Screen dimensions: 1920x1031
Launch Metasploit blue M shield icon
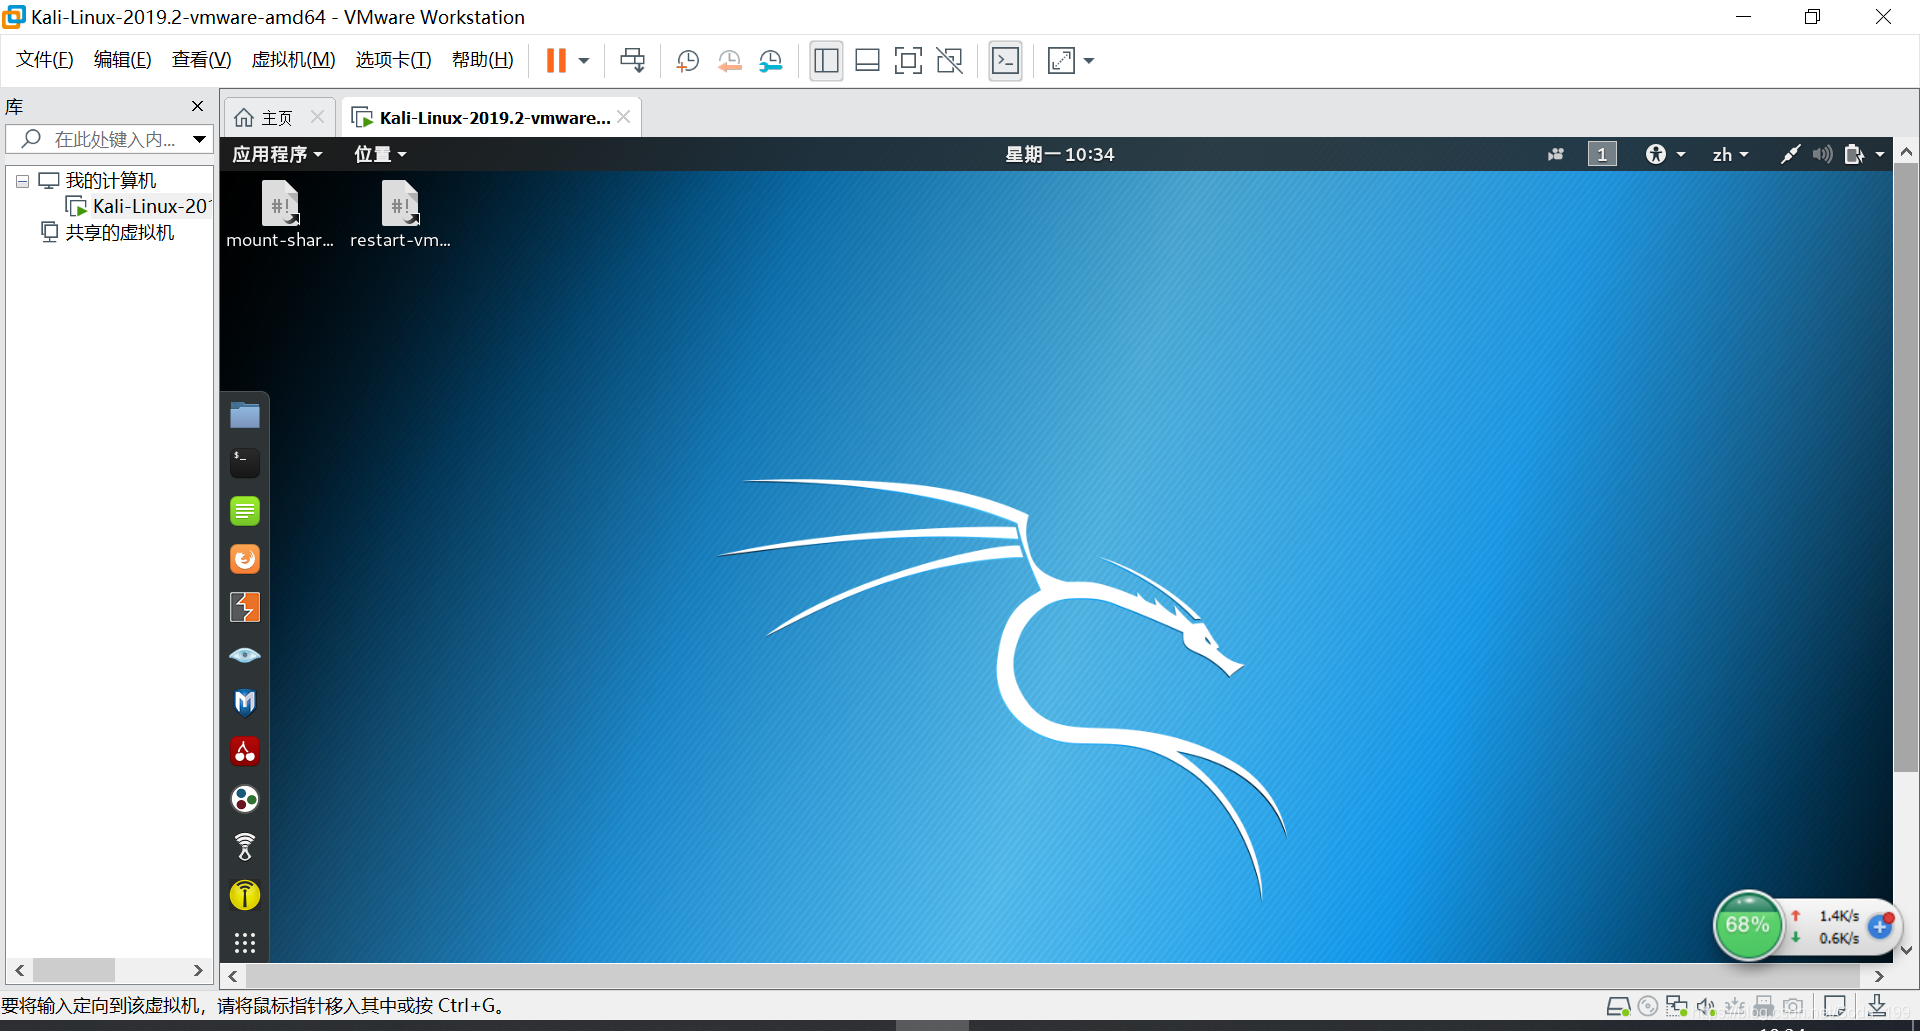(x=245, y=703)
